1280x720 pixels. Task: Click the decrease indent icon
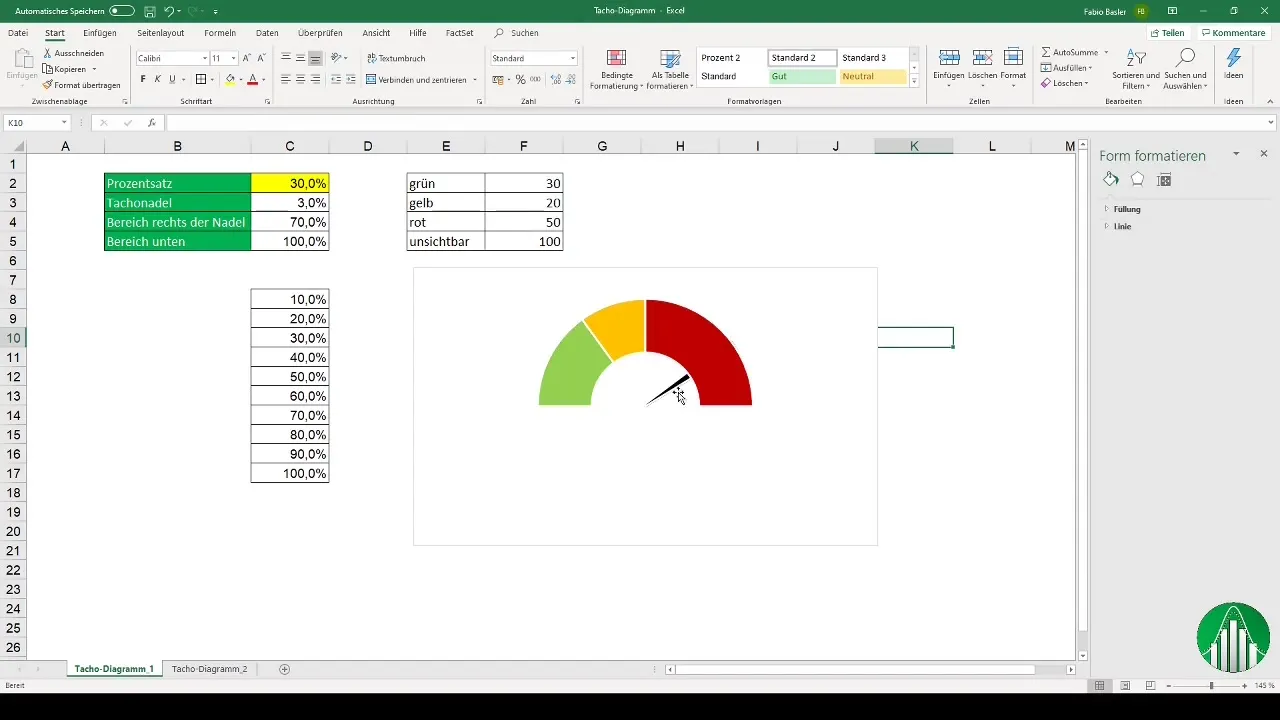point(336,79)
